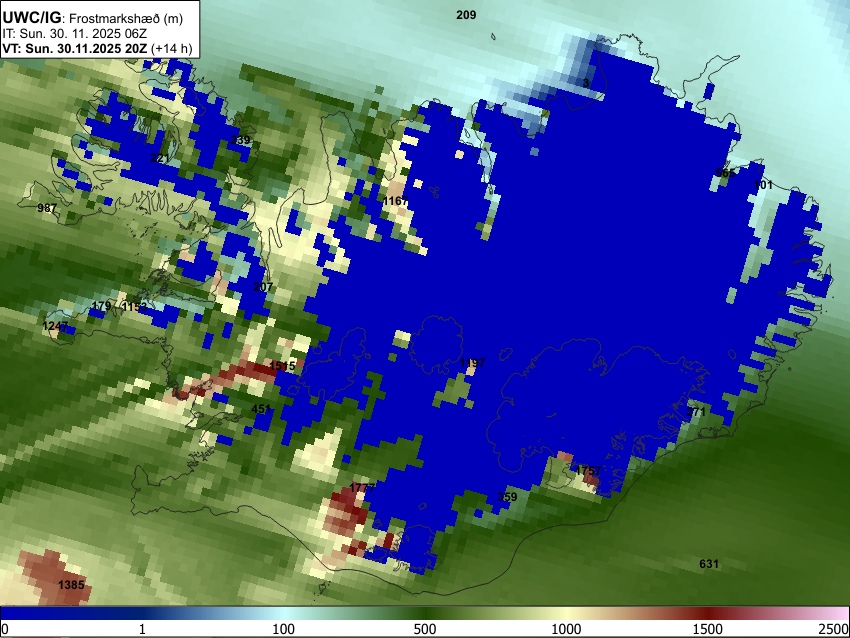Click the initial time line 'IT: Sun. 30. 11. 2025 06Z'
This screenshot has height=638, width=850.
75,34
